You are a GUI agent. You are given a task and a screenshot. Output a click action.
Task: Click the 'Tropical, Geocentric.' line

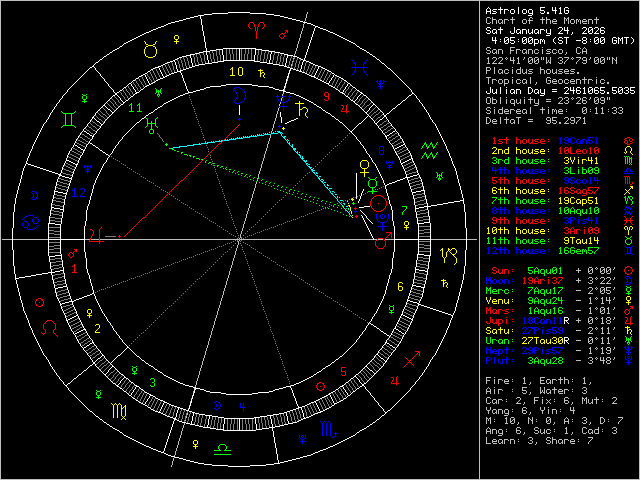click(x=548, y=81)
